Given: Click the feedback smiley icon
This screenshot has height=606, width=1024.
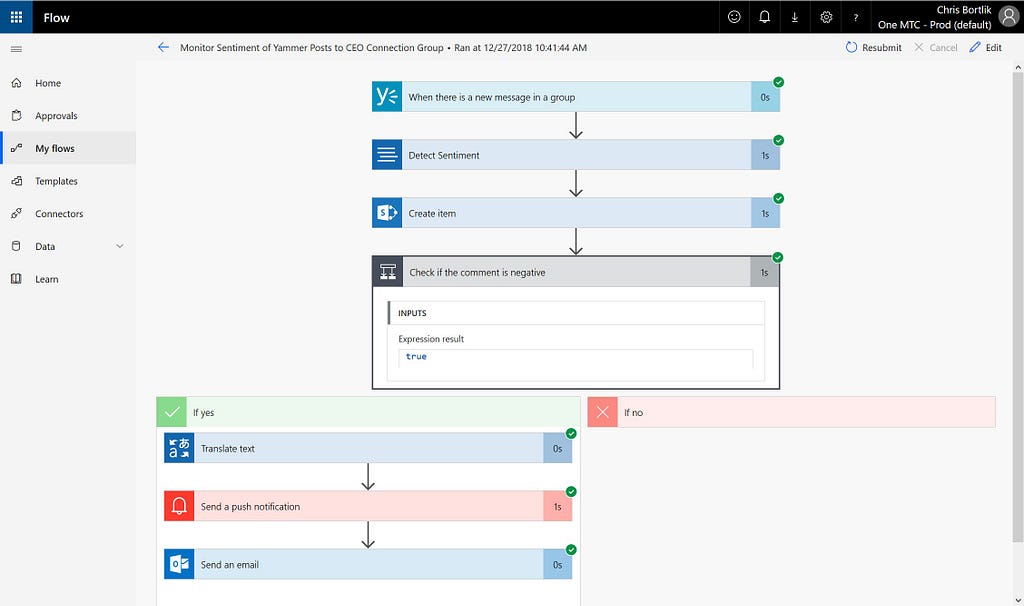Looking at the screenshot, I should 734,17.
